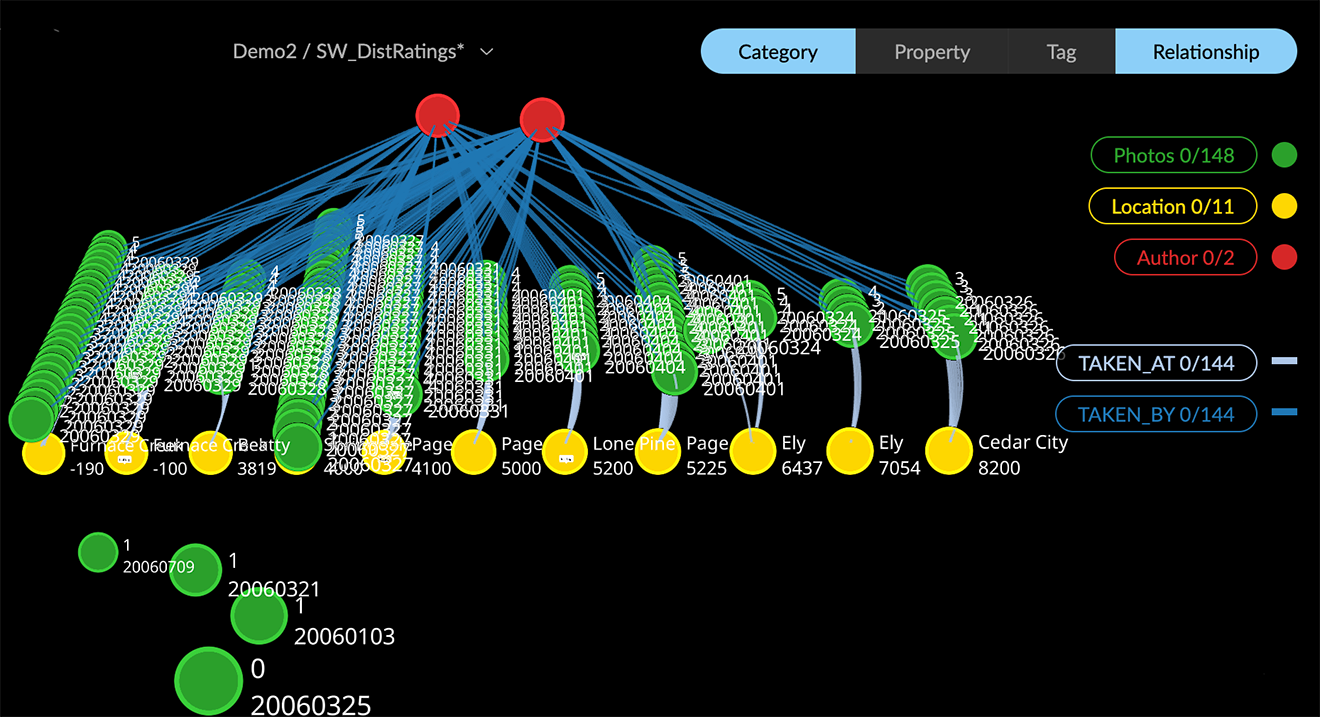The image size is (1320, 719).
Task: Expand the project chevron arrow
Action: point(487,52)
